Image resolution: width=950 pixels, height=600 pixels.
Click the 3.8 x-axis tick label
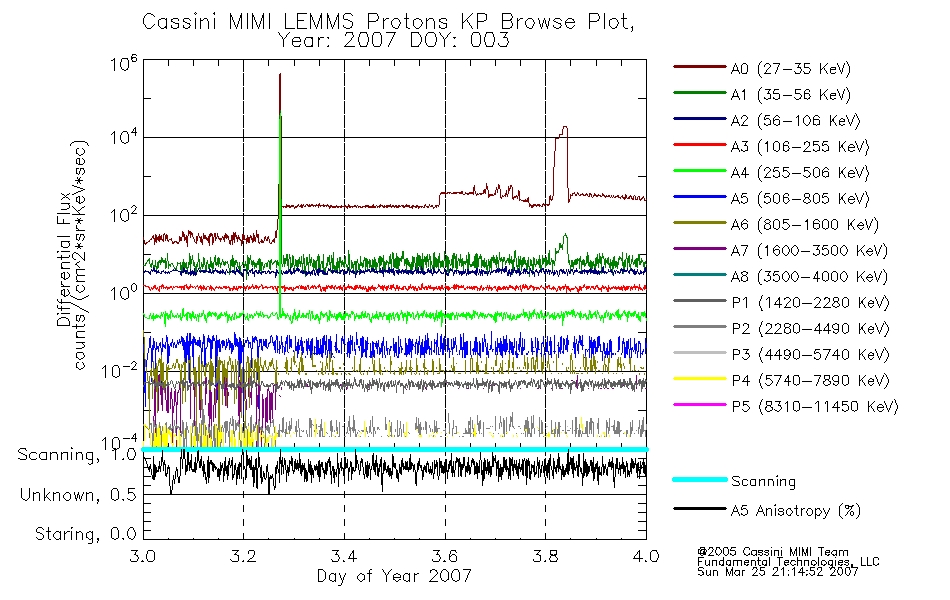(x=545, y=556)
